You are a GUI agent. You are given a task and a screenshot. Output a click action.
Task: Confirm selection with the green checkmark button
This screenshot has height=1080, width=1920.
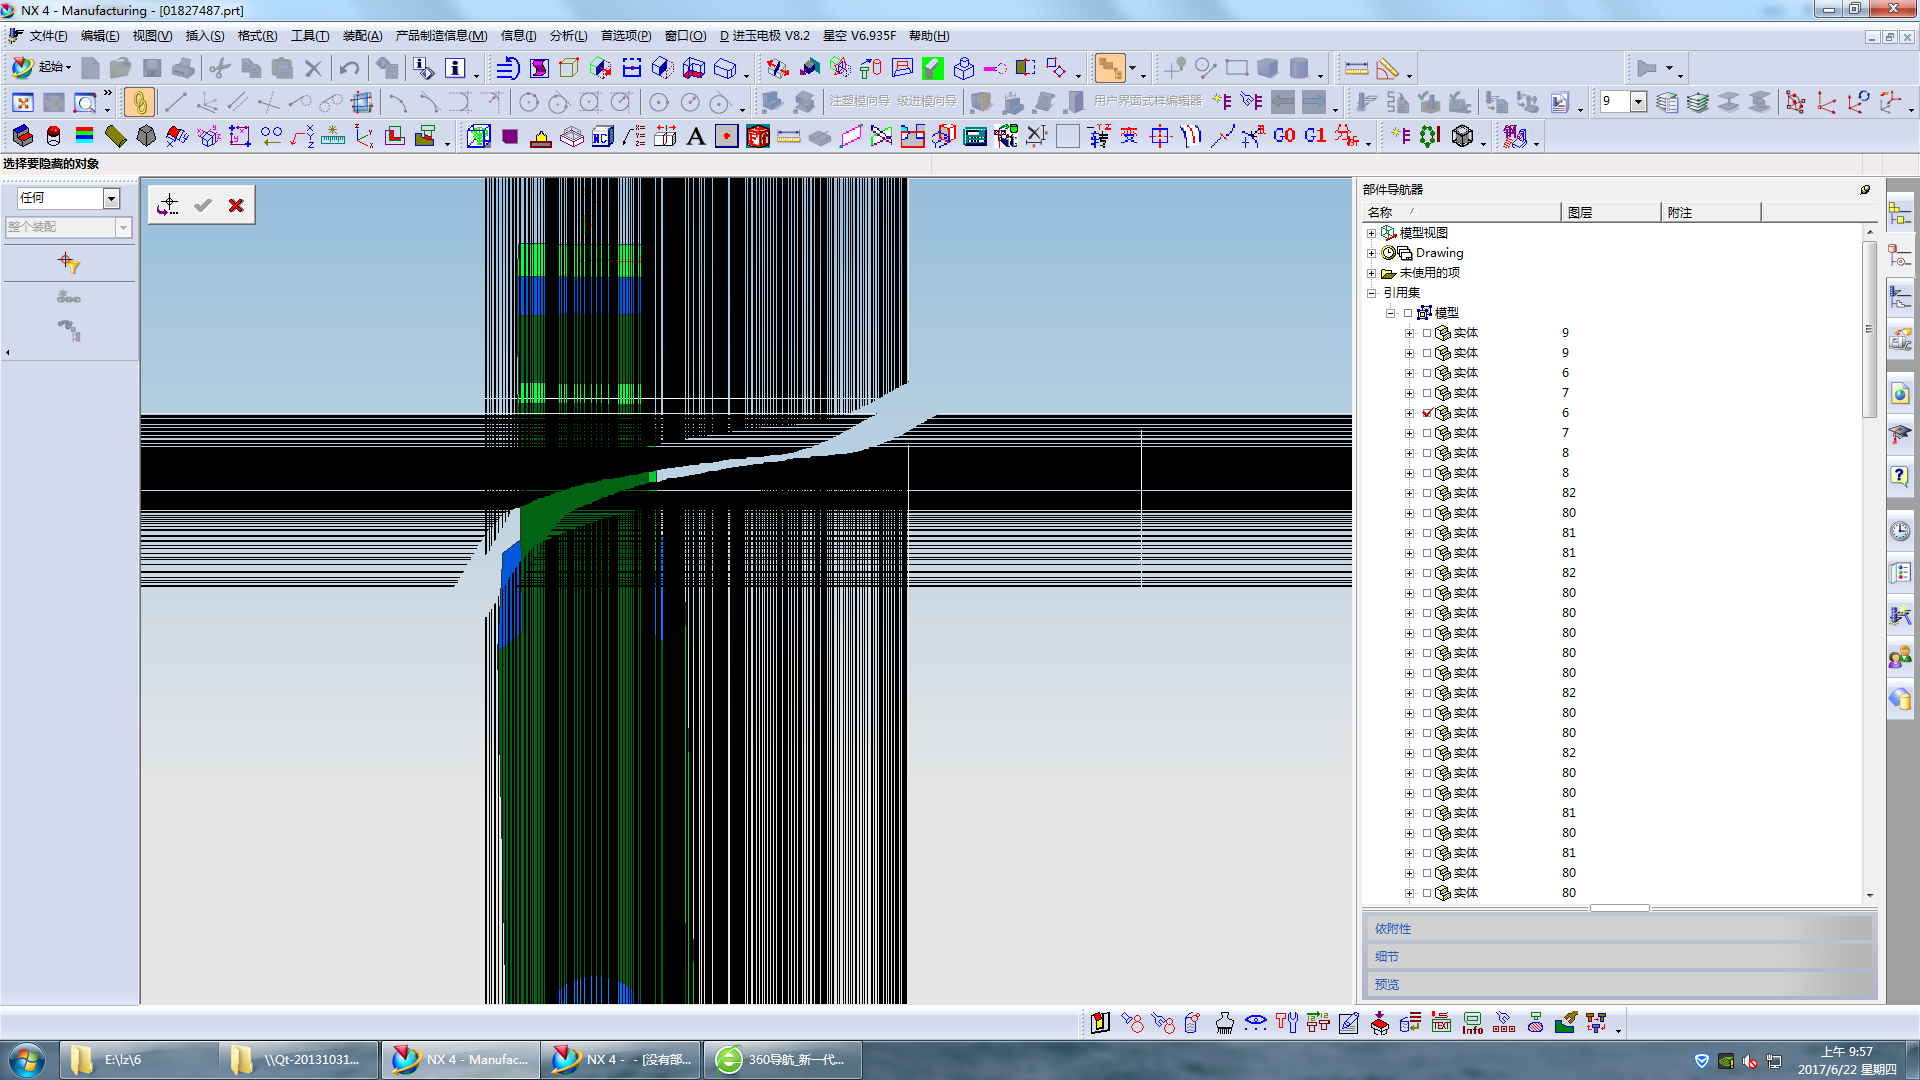203,205
